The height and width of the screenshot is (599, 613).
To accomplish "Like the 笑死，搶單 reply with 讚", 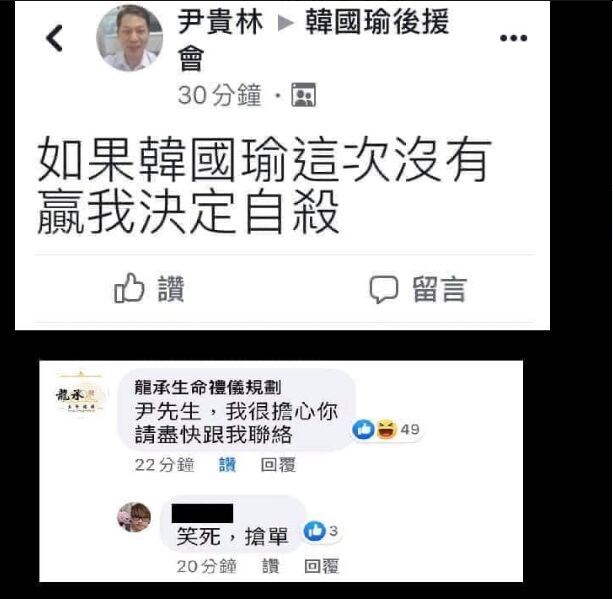I will click(x=270, y=566).
